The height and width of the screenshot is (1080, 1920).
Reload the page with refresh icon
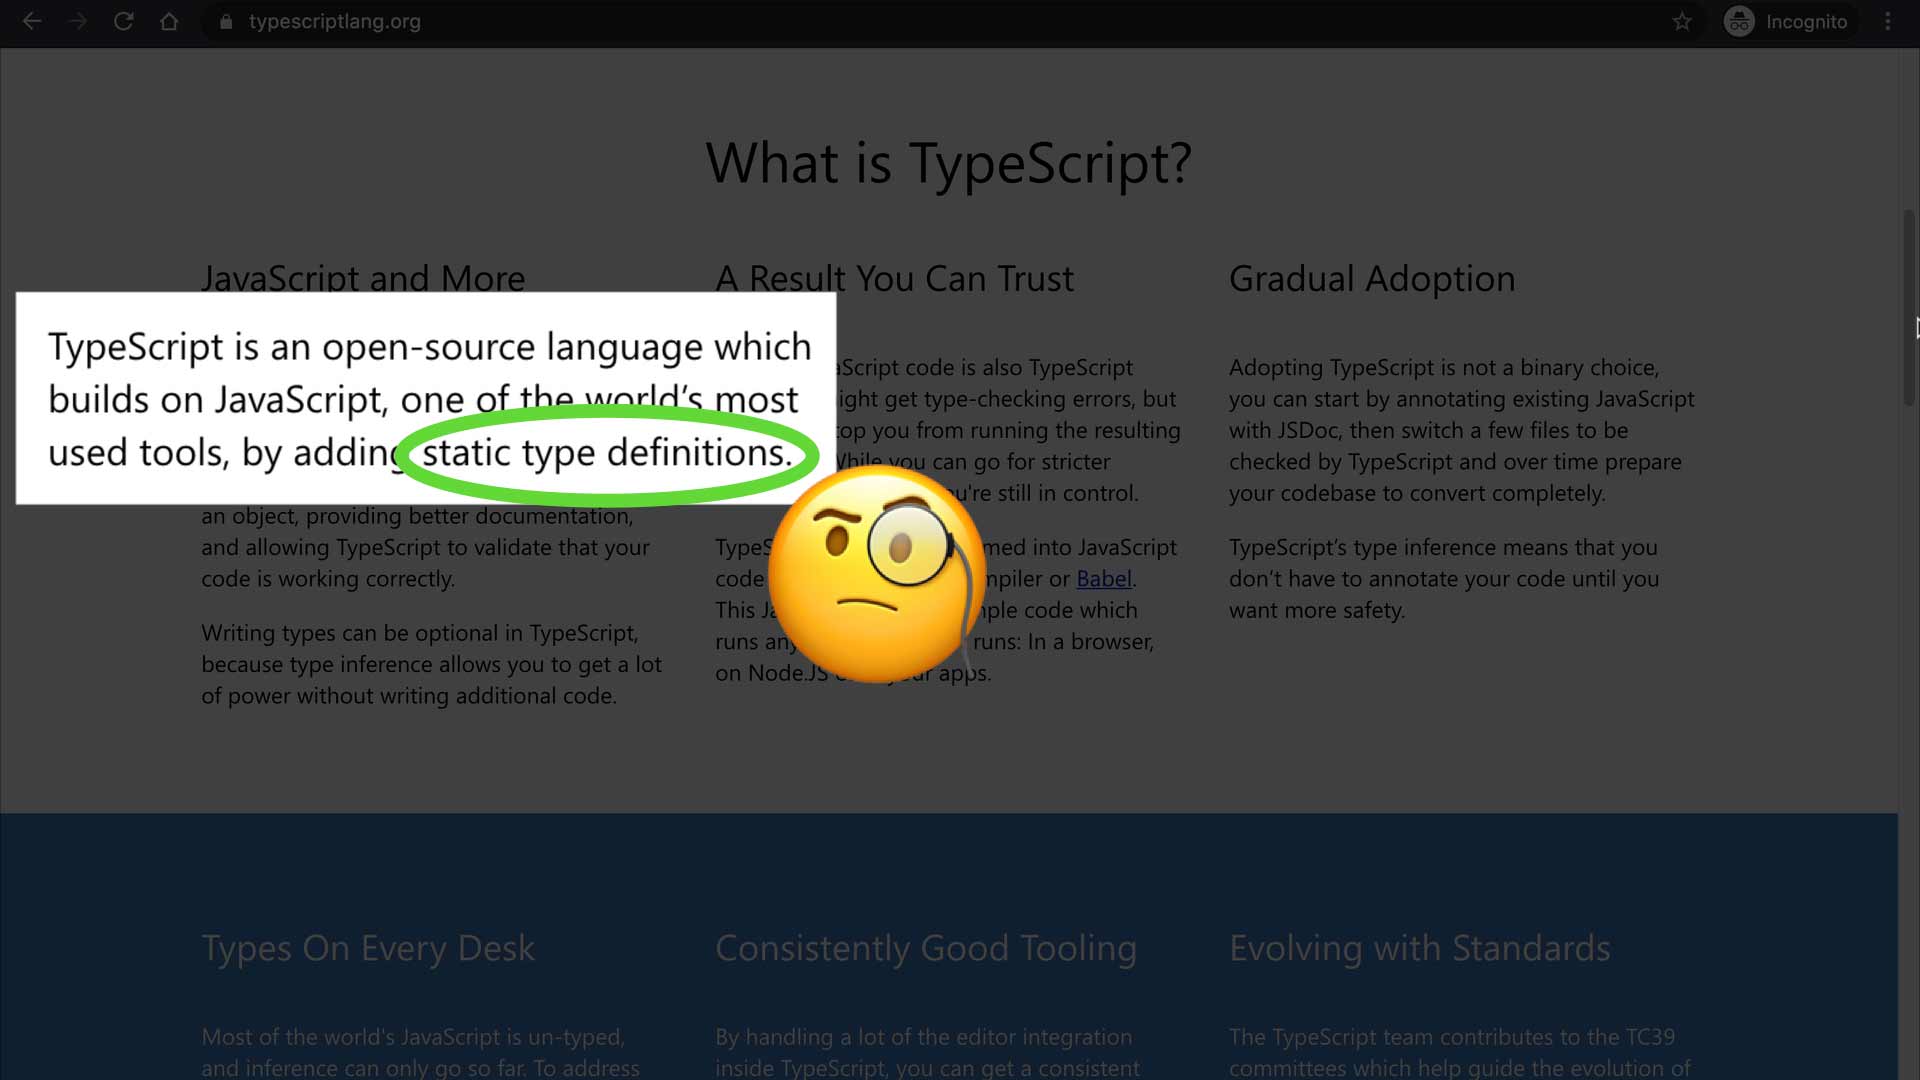pos(123,21)
